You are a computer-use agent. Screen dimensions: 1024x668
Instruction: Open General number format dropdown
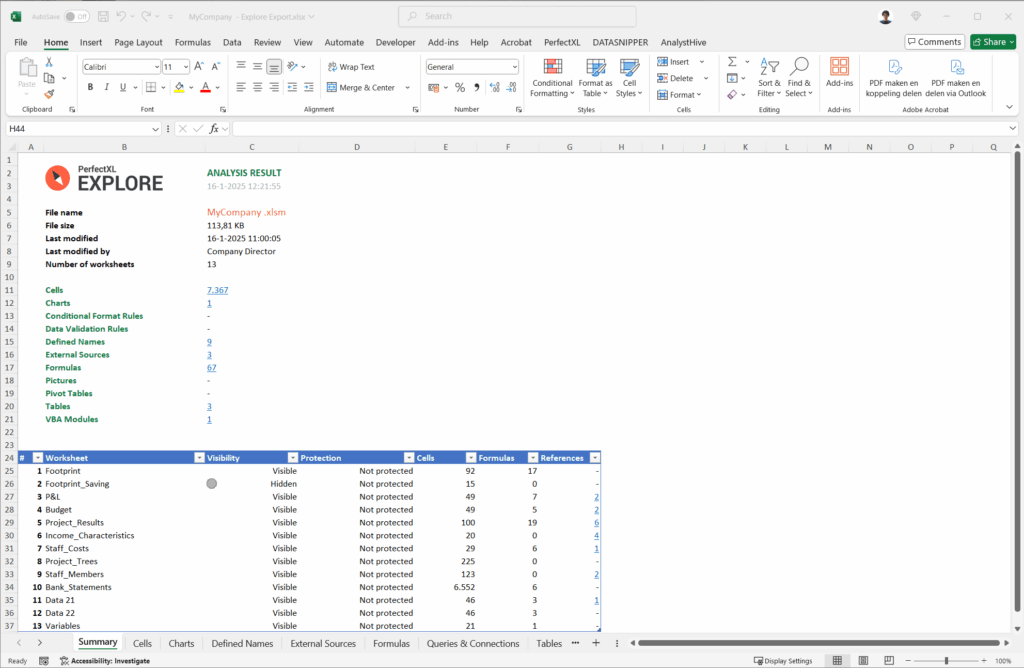coord(515,67)
